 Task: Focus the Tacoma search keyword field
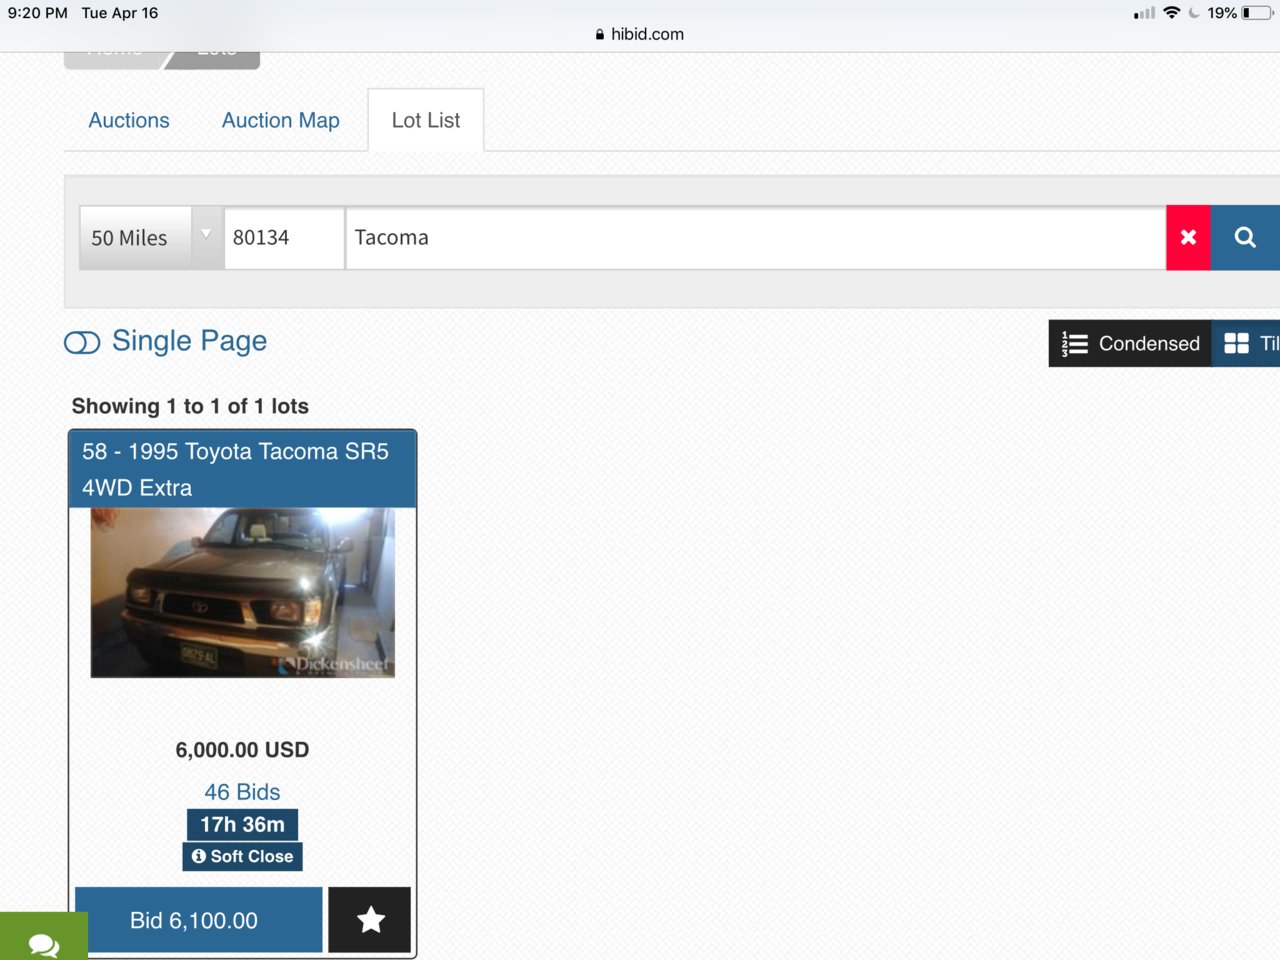click(756, 238)
